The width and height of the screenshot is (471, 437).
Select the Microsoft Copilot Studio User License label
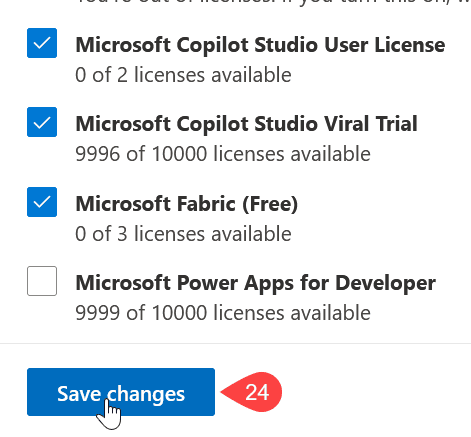click(260, 45)
